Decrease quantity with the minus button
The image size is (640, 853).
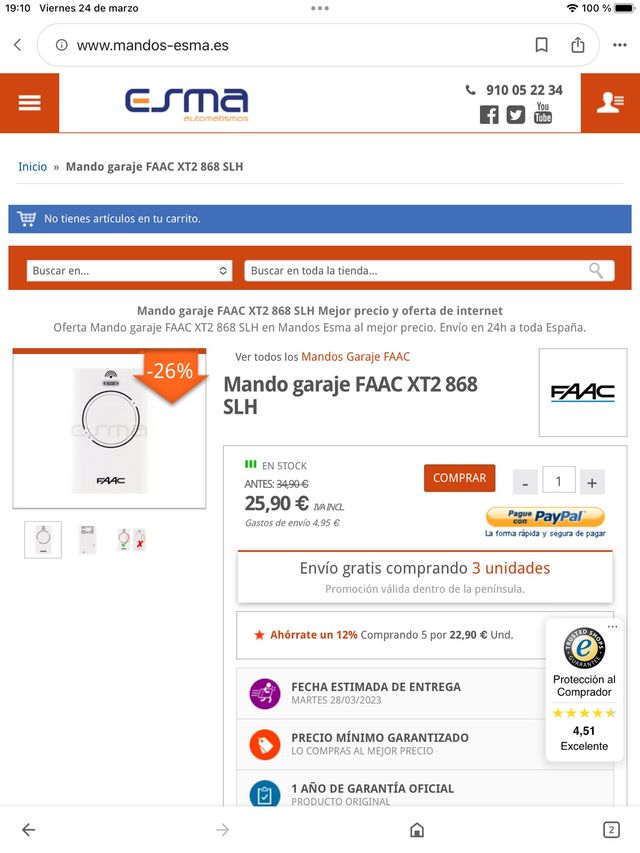point(525,482)
